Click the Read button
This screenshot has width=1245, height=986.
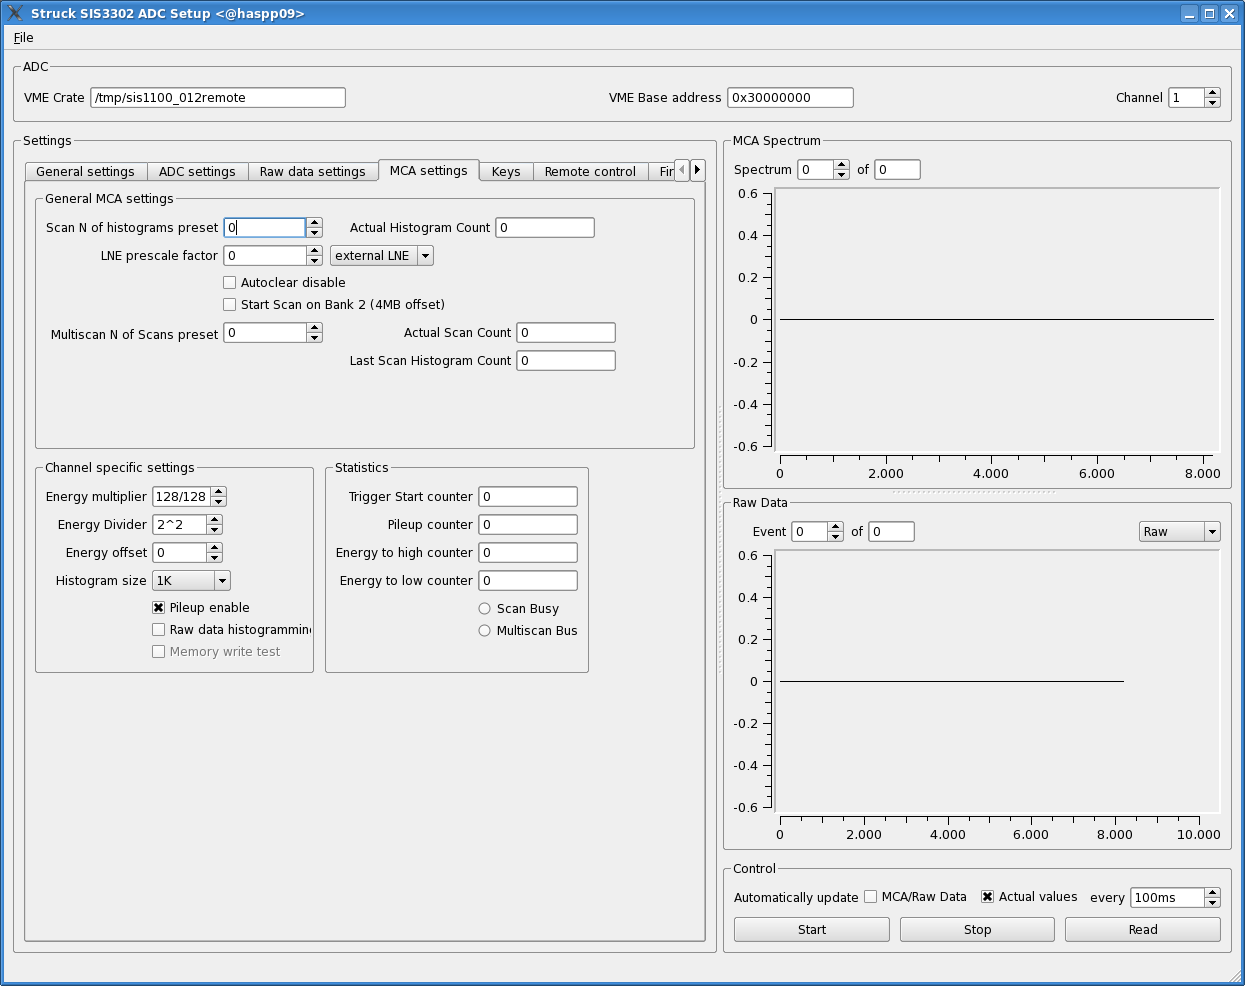[1143, 930]
